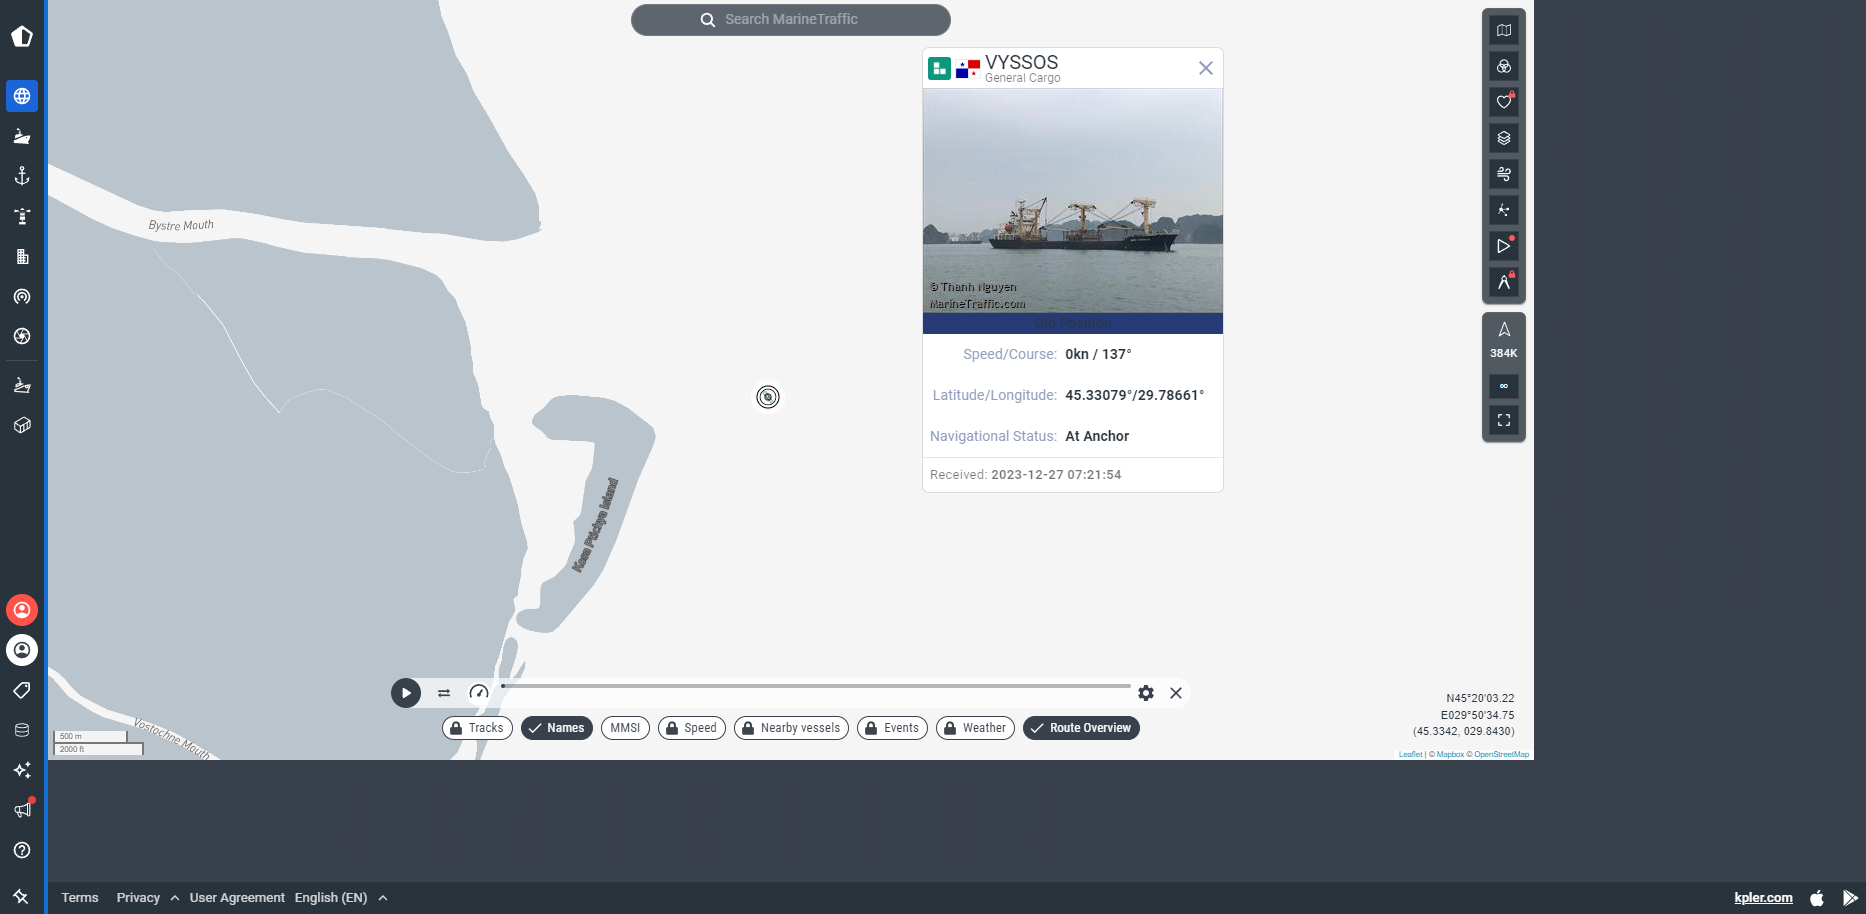Toggle the Names option off
The image size is (1866, 914).
pyautogui.click(x=557, y=728)
